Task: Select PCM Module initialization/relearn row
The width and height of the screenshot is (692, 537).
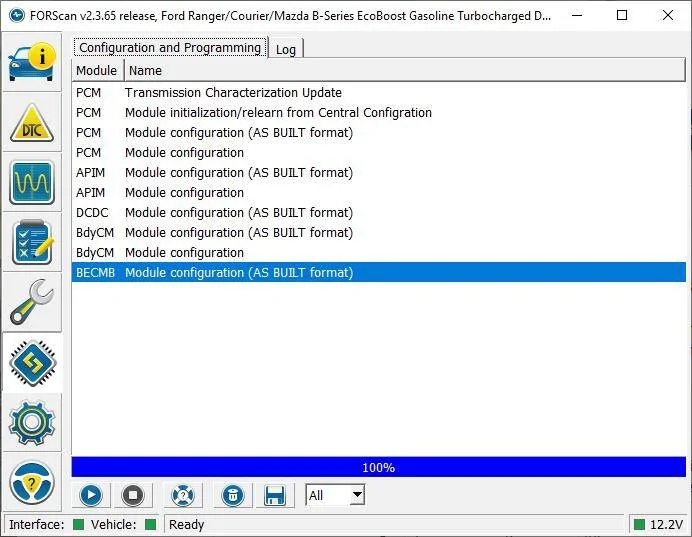Action: (x=379, y=113)
